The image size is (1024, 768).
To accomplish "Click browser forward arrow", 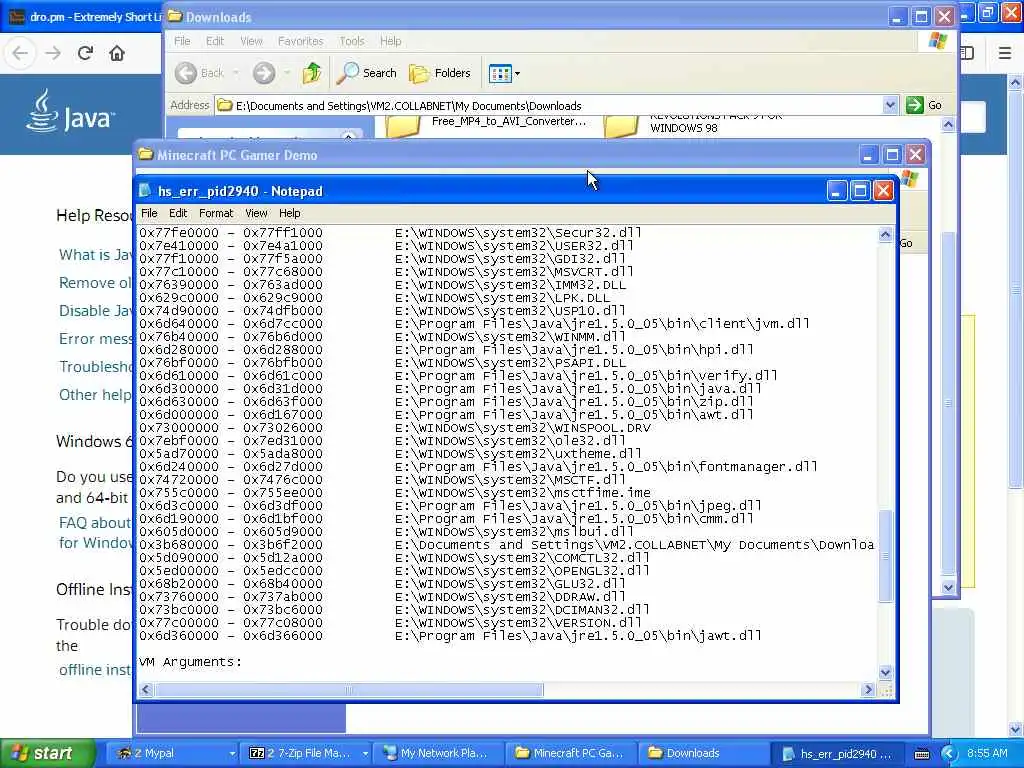I will tap(53, 53).
